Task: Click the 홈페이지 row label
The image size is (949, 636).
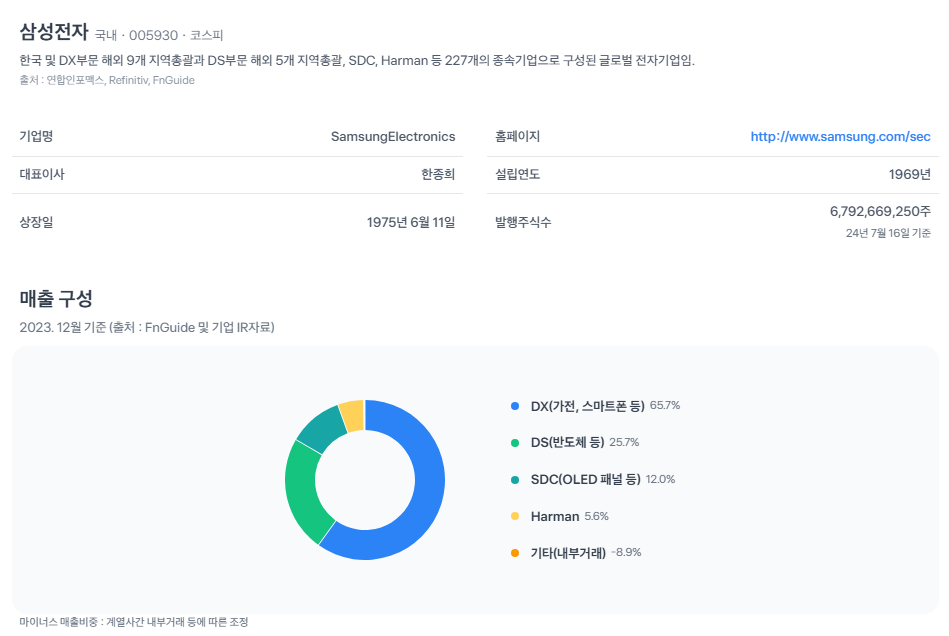Action: [517, 136]
